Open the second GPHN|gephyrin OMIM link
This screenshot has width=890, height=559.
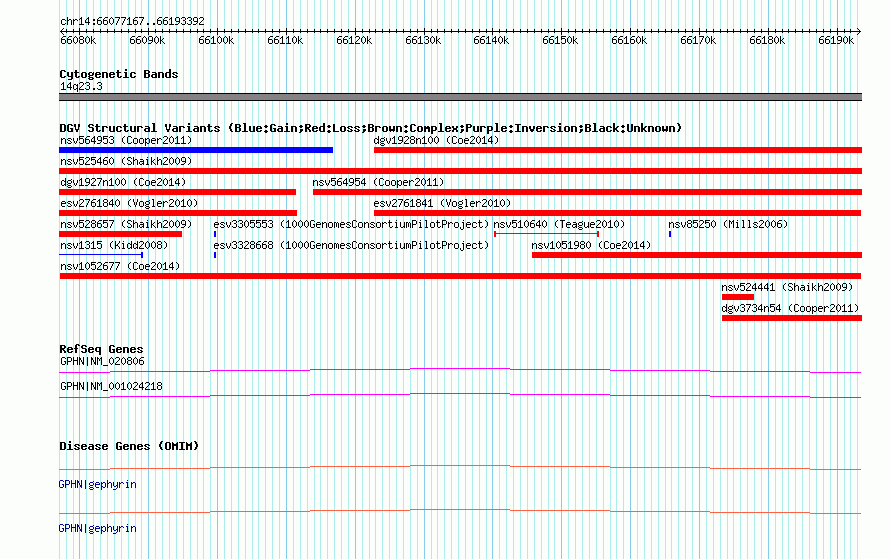(98, 528)
